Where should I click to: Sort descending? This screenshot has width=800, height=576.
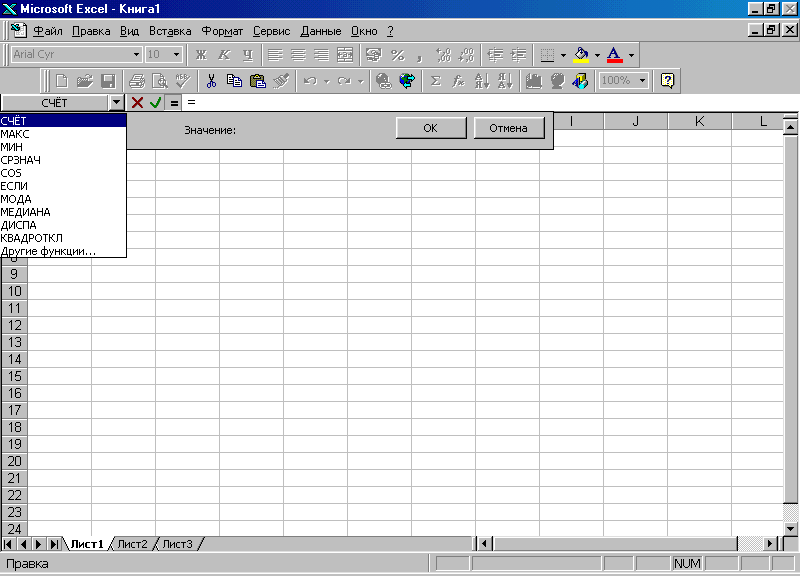click(x=505, y=81)
